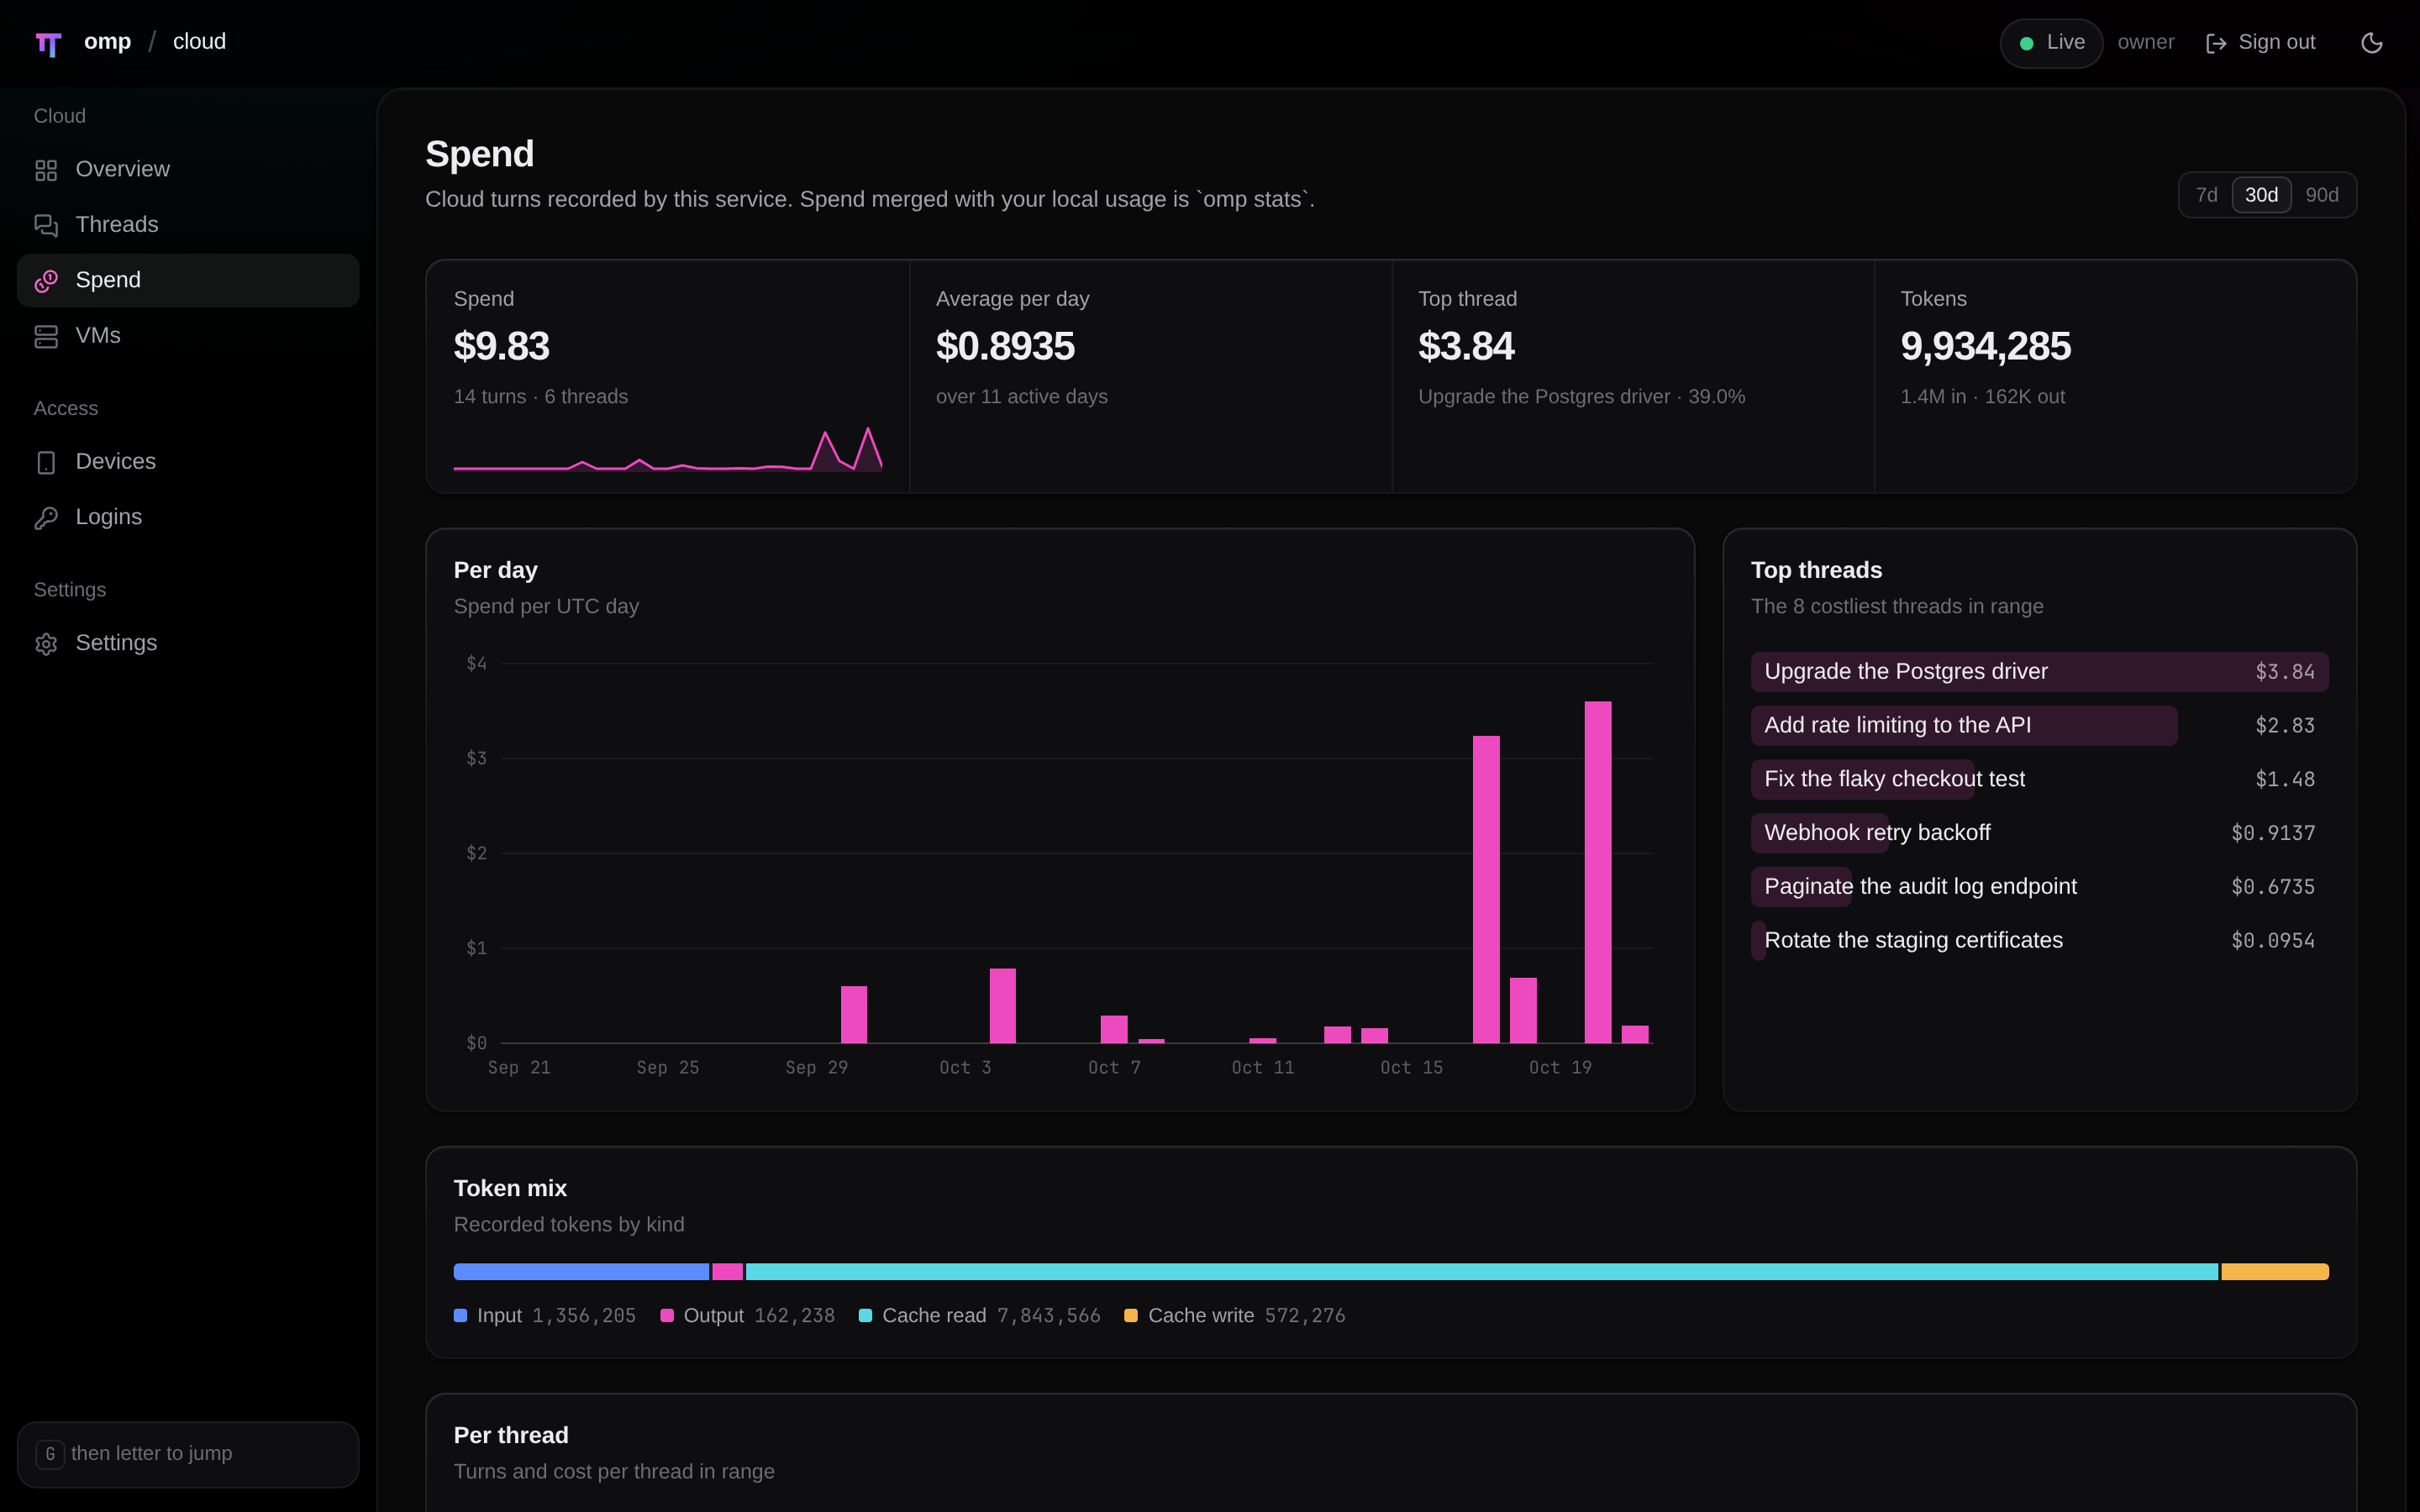Toggle dark mode with the moon icon

2372,43
